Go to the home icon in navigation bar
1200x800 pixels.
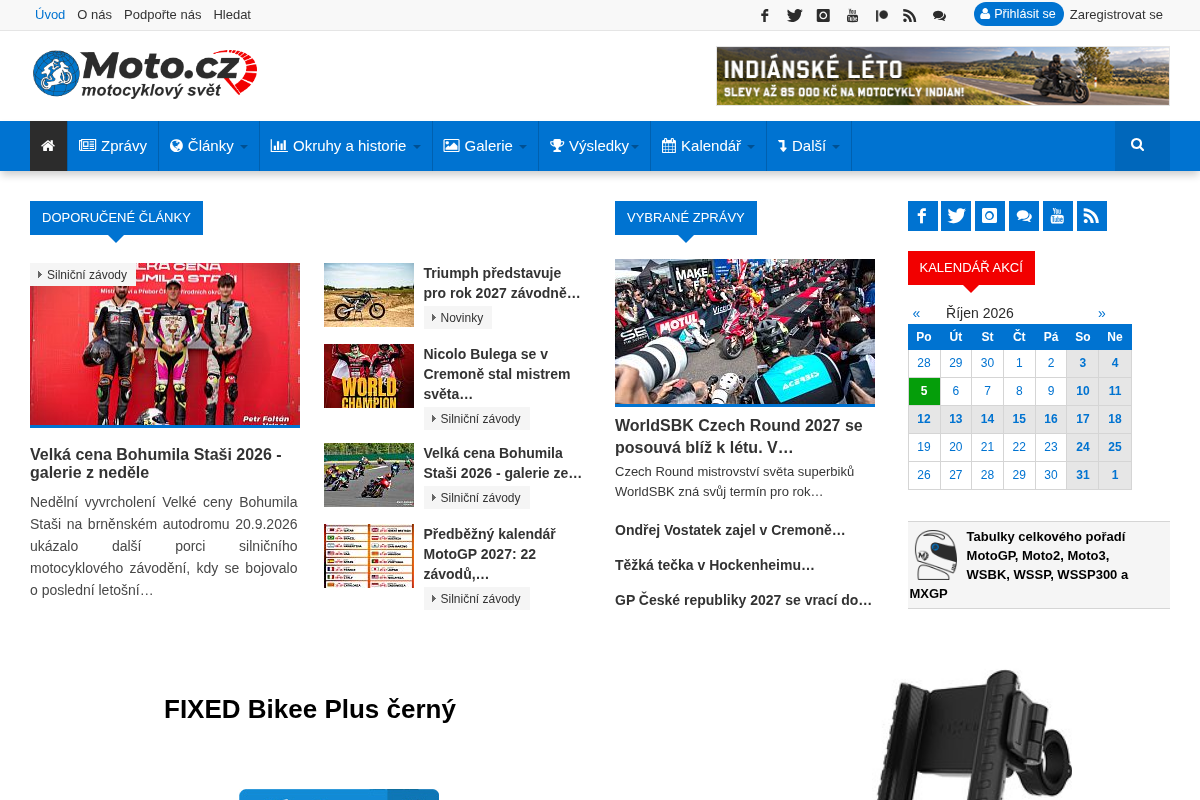48,146
